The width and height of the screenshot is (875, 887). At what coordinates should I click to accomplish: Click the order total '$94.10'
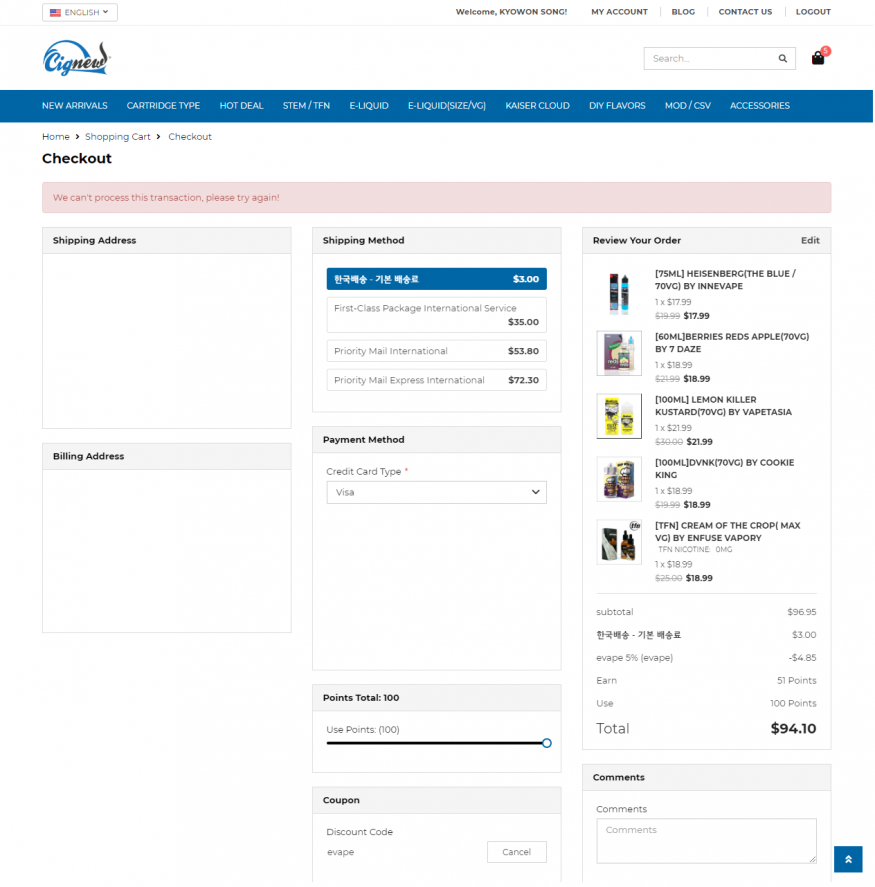pos(795,730)
